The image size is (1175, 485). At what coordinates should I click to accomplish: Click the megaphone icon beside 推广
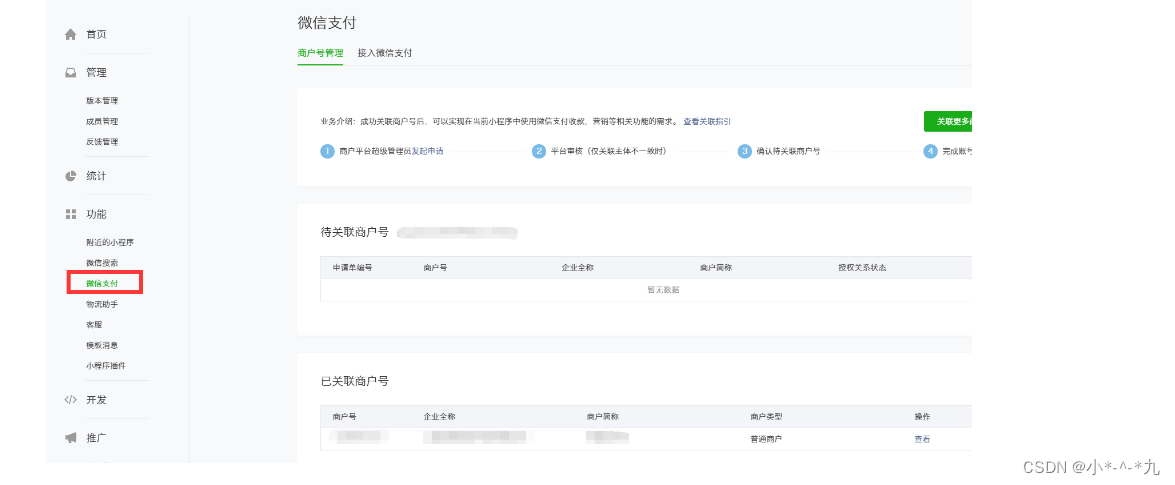tap(70, 438)
